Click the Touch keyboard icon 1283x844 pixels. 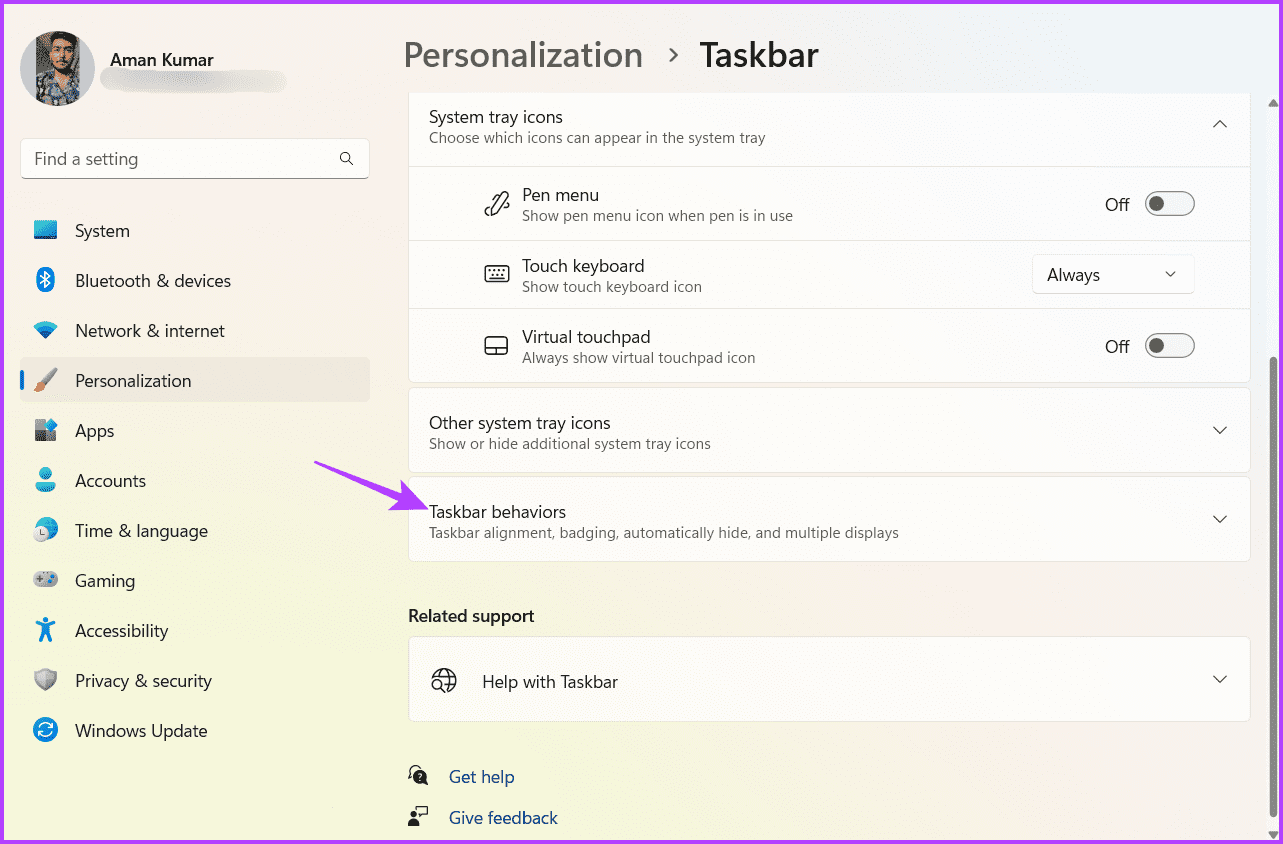point(496,275)
